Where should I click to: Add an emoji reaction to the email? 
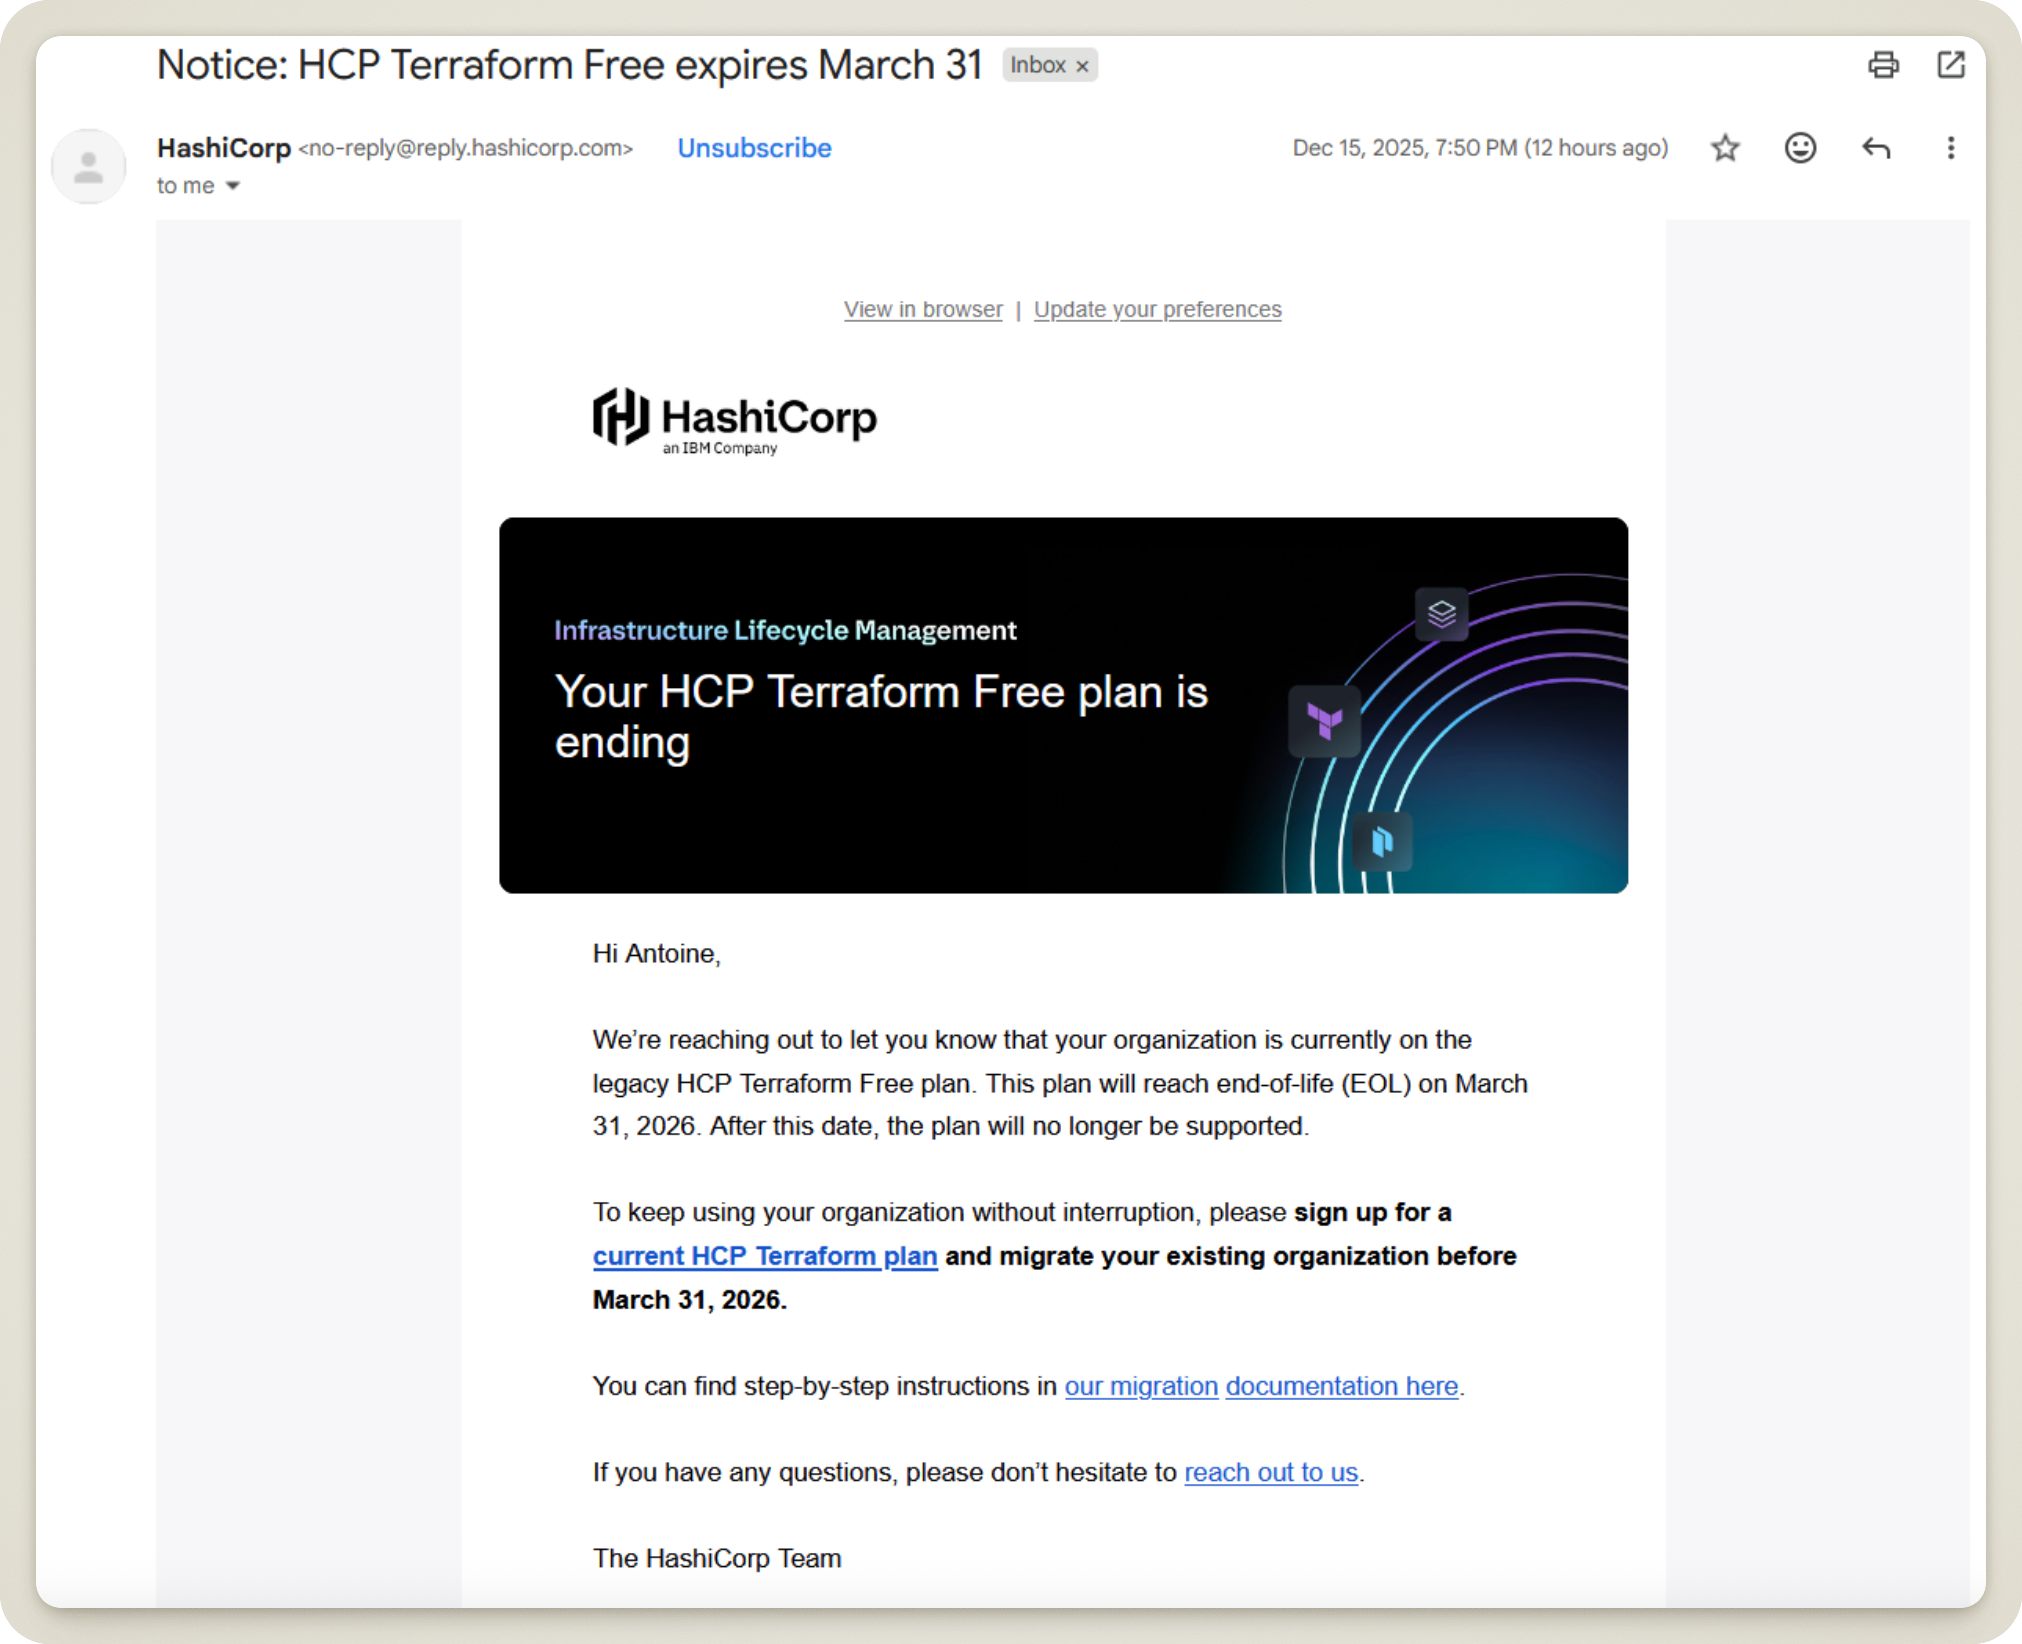[x=1799, y=148]
